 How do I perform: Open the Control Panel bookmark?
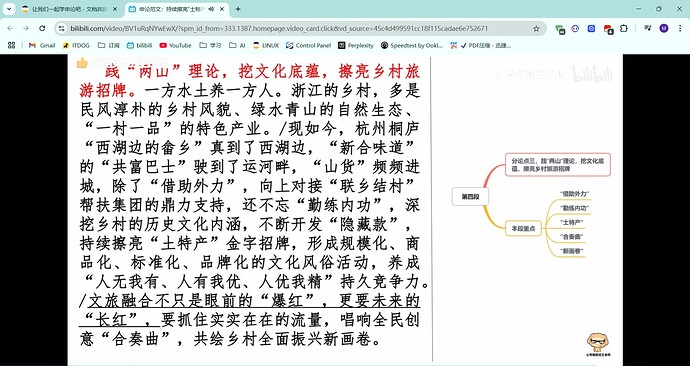[x=308, y=45]
